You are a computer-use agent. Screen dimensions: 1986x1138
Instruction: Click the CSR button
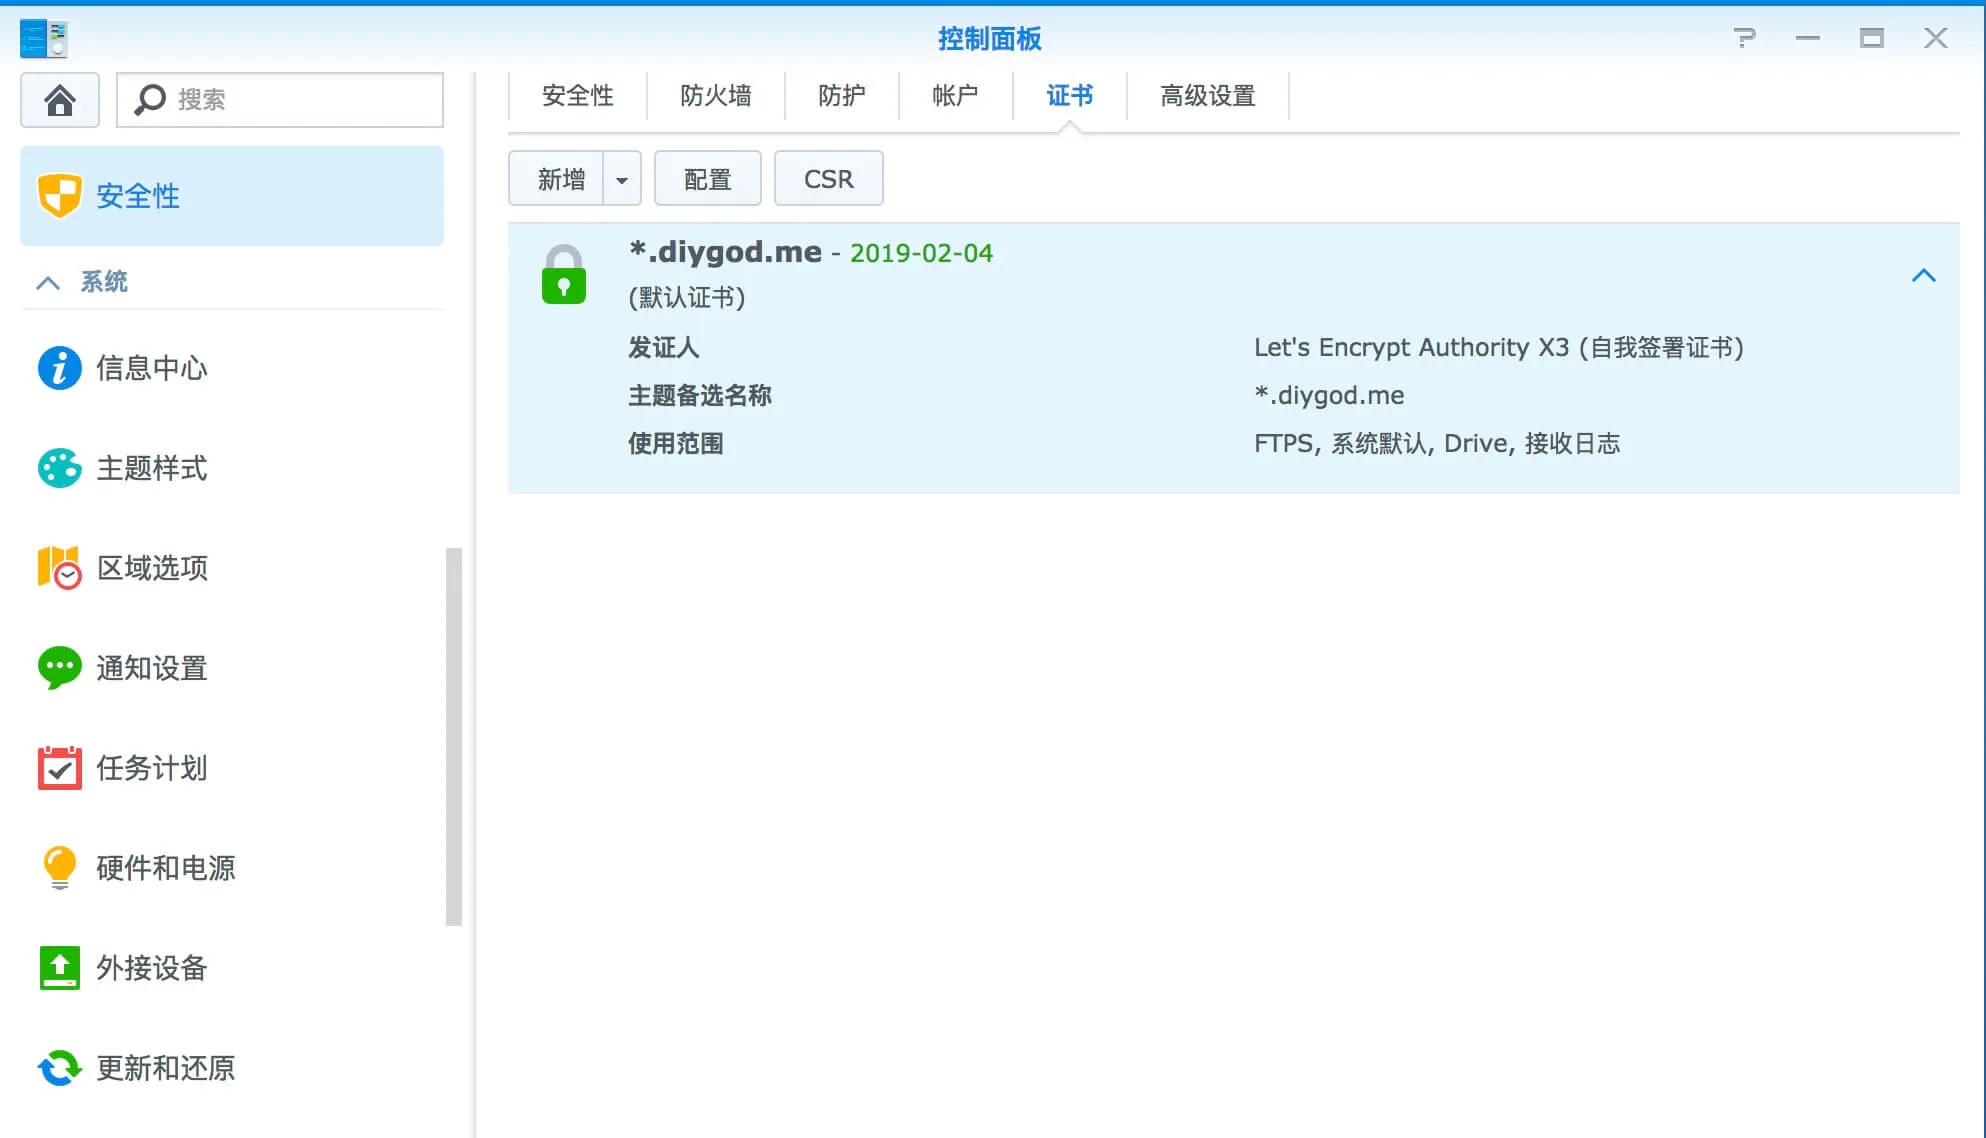tap(828, 179)
